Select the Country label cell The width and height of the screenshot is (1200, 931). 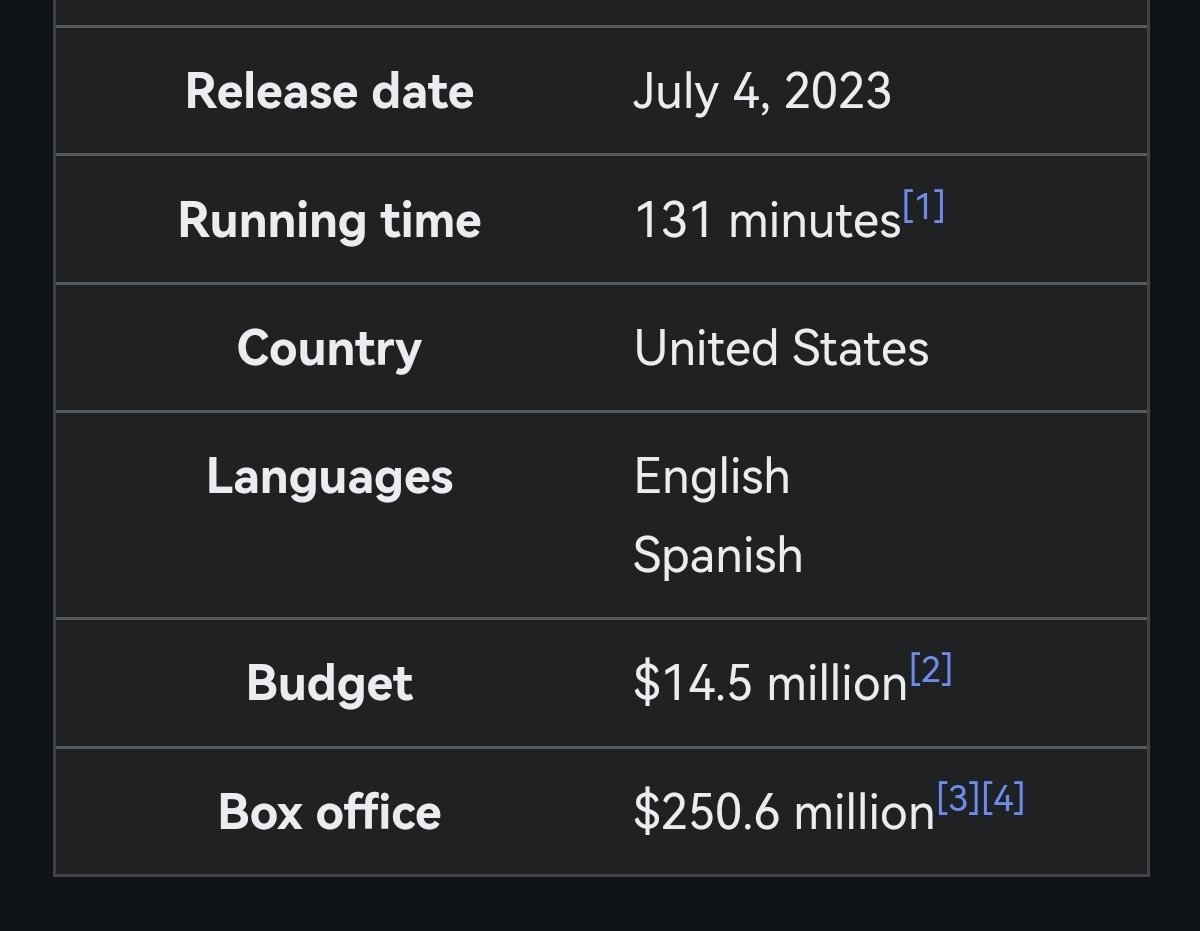(x=329, y=348)
